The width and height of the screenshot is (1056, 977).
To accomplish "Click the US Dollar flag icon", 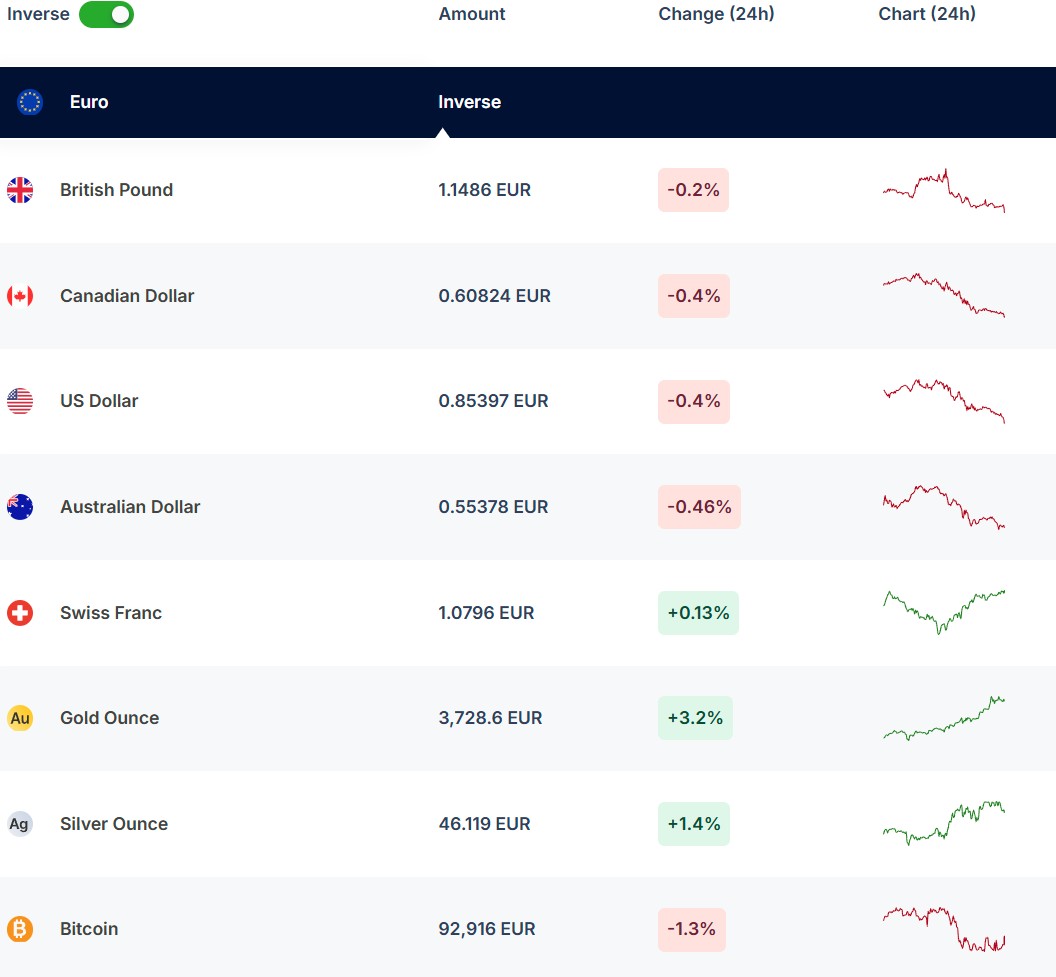I will (x=20, y=401).
